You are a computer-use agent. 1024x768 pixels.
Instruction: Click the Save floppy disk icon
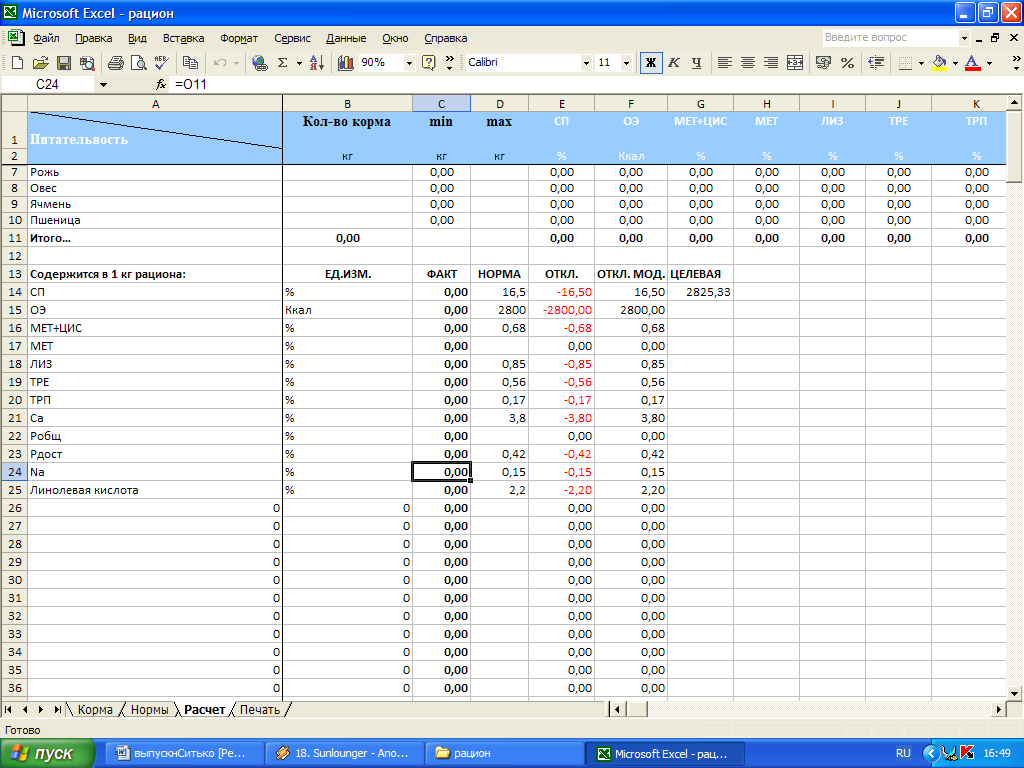pos(63,62)
